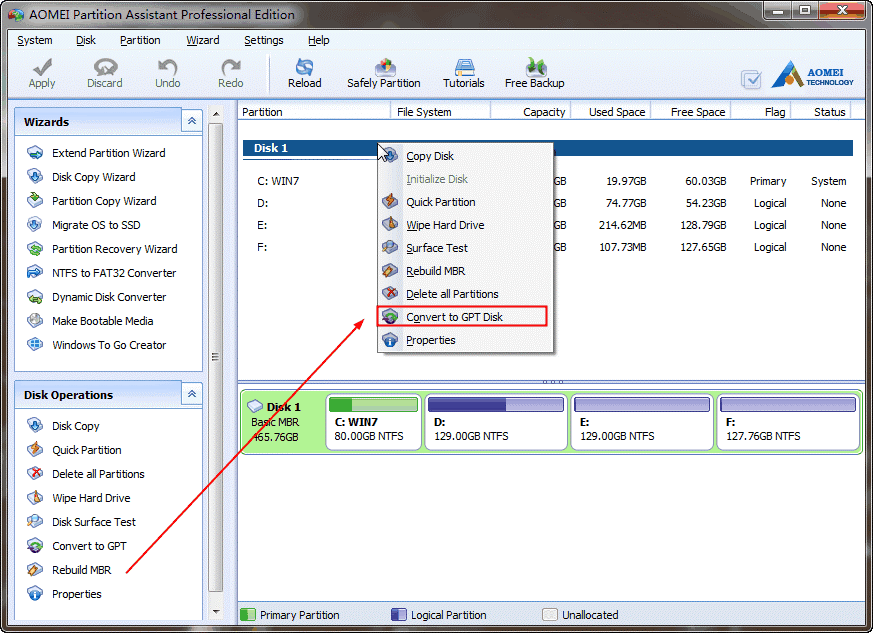Select Wipe Hard Drive in sidebar

(x=79, y=498)
